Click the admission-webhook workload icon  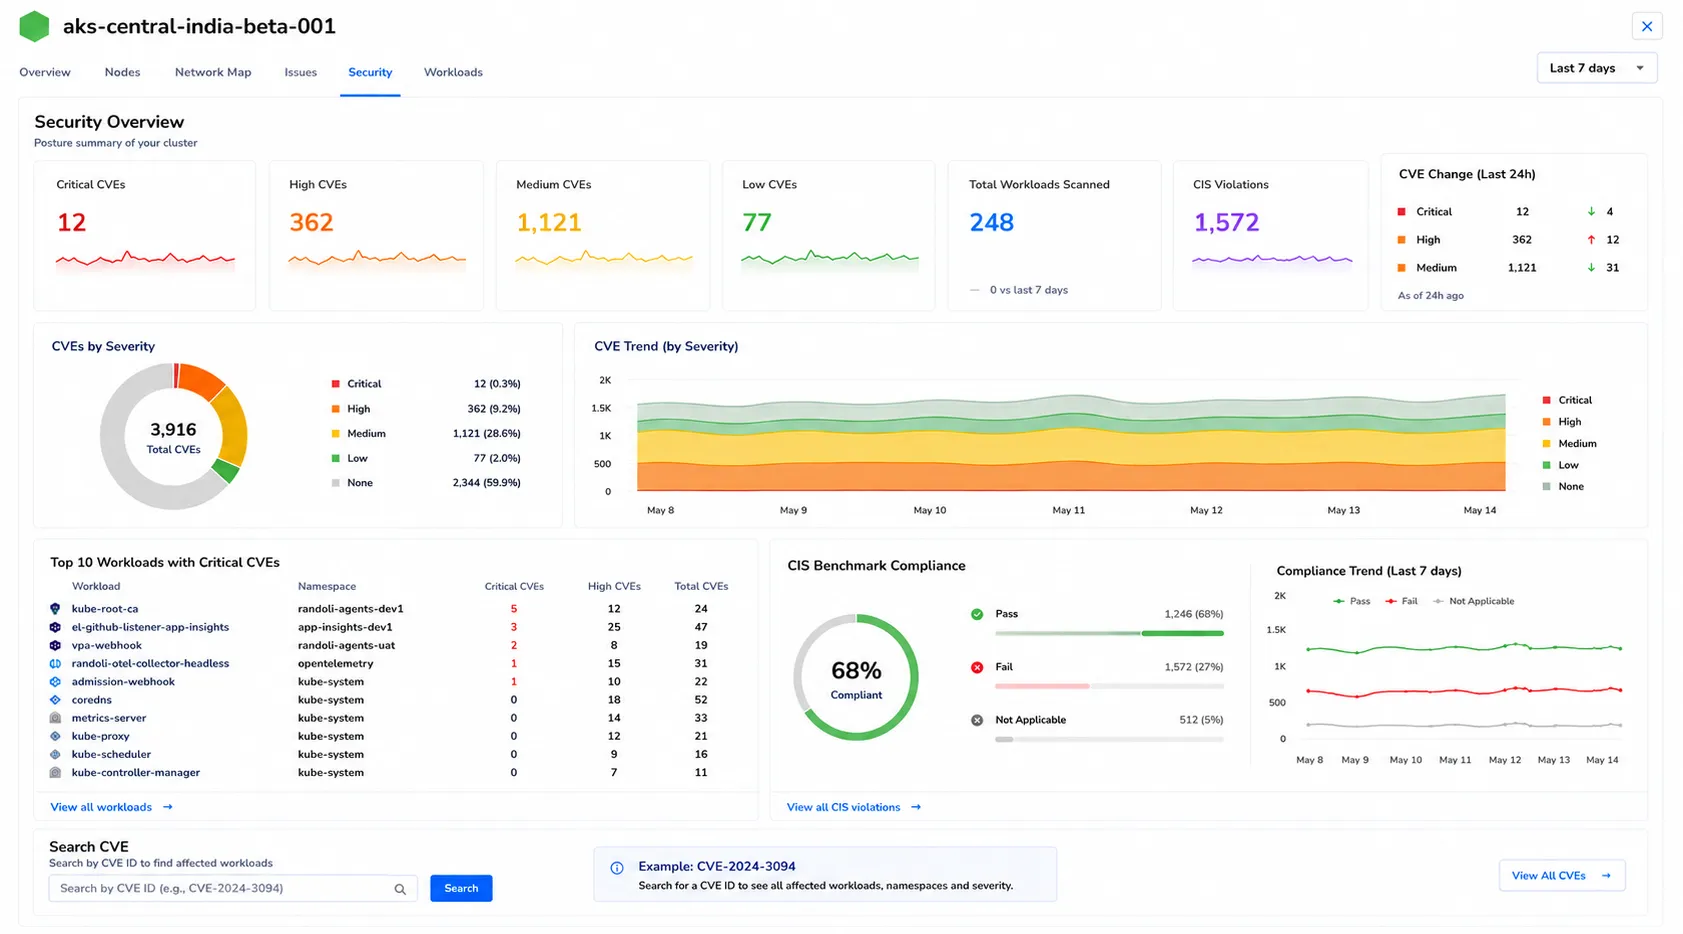(x=55, y=682)
